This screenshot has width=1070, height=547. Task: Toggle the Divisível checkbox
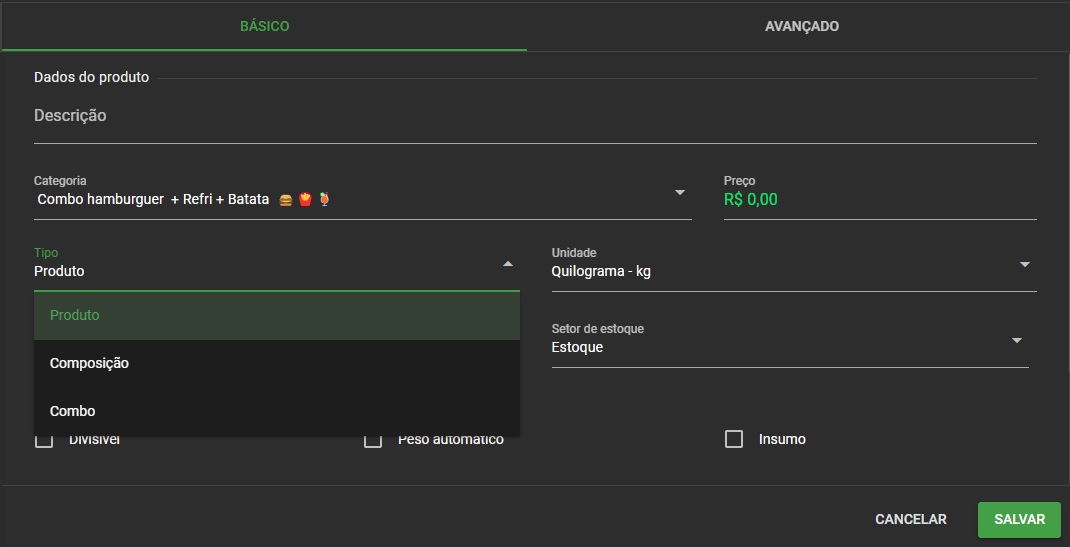coord(44,440)
